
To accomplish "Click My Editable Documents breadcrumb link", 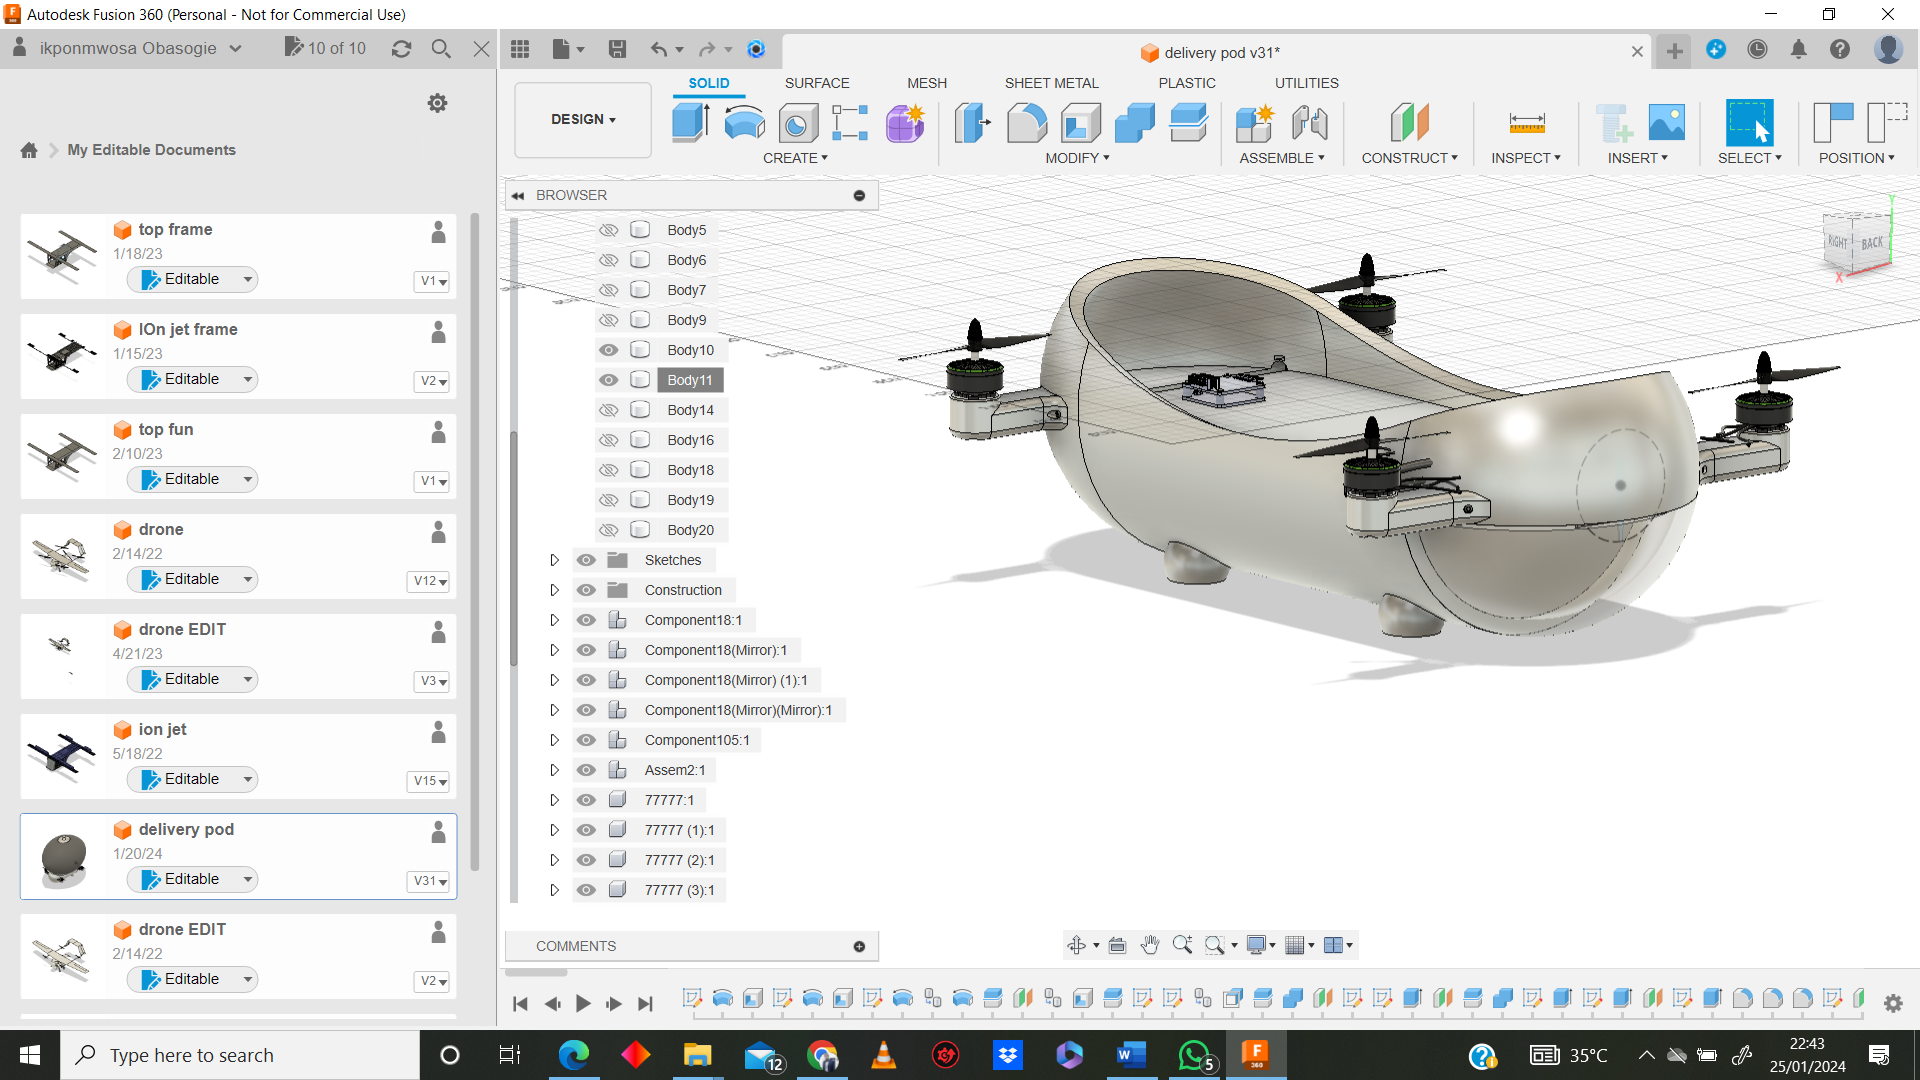I will [x=151, y=150].
